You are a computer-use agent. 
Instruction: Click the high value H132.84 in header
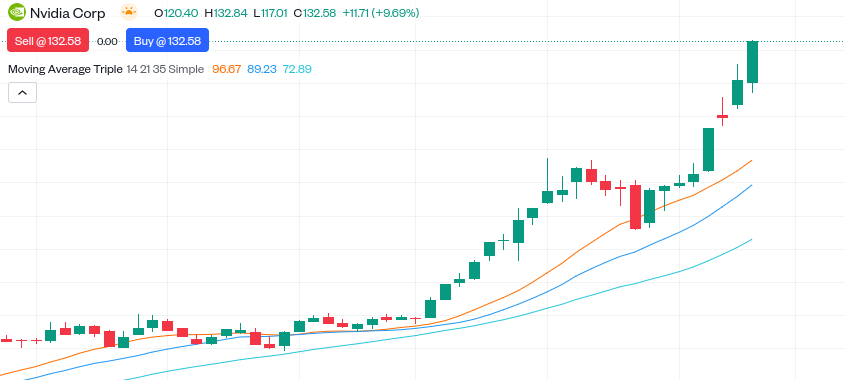[226, 12]
